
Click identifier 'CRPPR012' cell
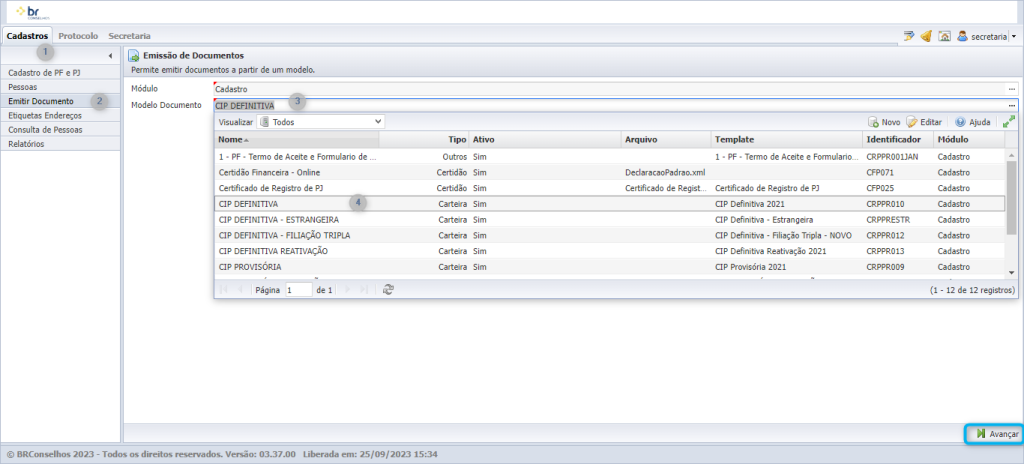click(x=885, y=235)
